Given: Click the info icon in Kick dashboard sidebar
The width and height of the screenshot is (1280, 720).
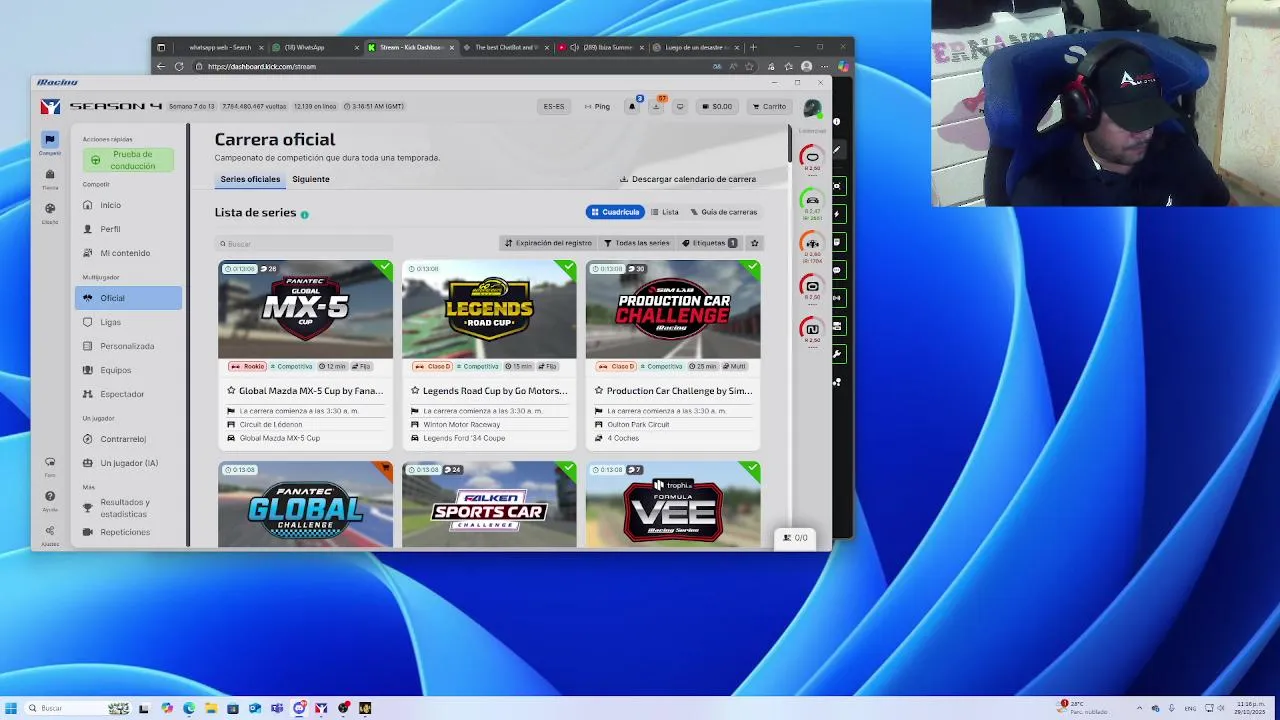Looking at the screenshot, I should pyautogui.click(x=837, y=122).
